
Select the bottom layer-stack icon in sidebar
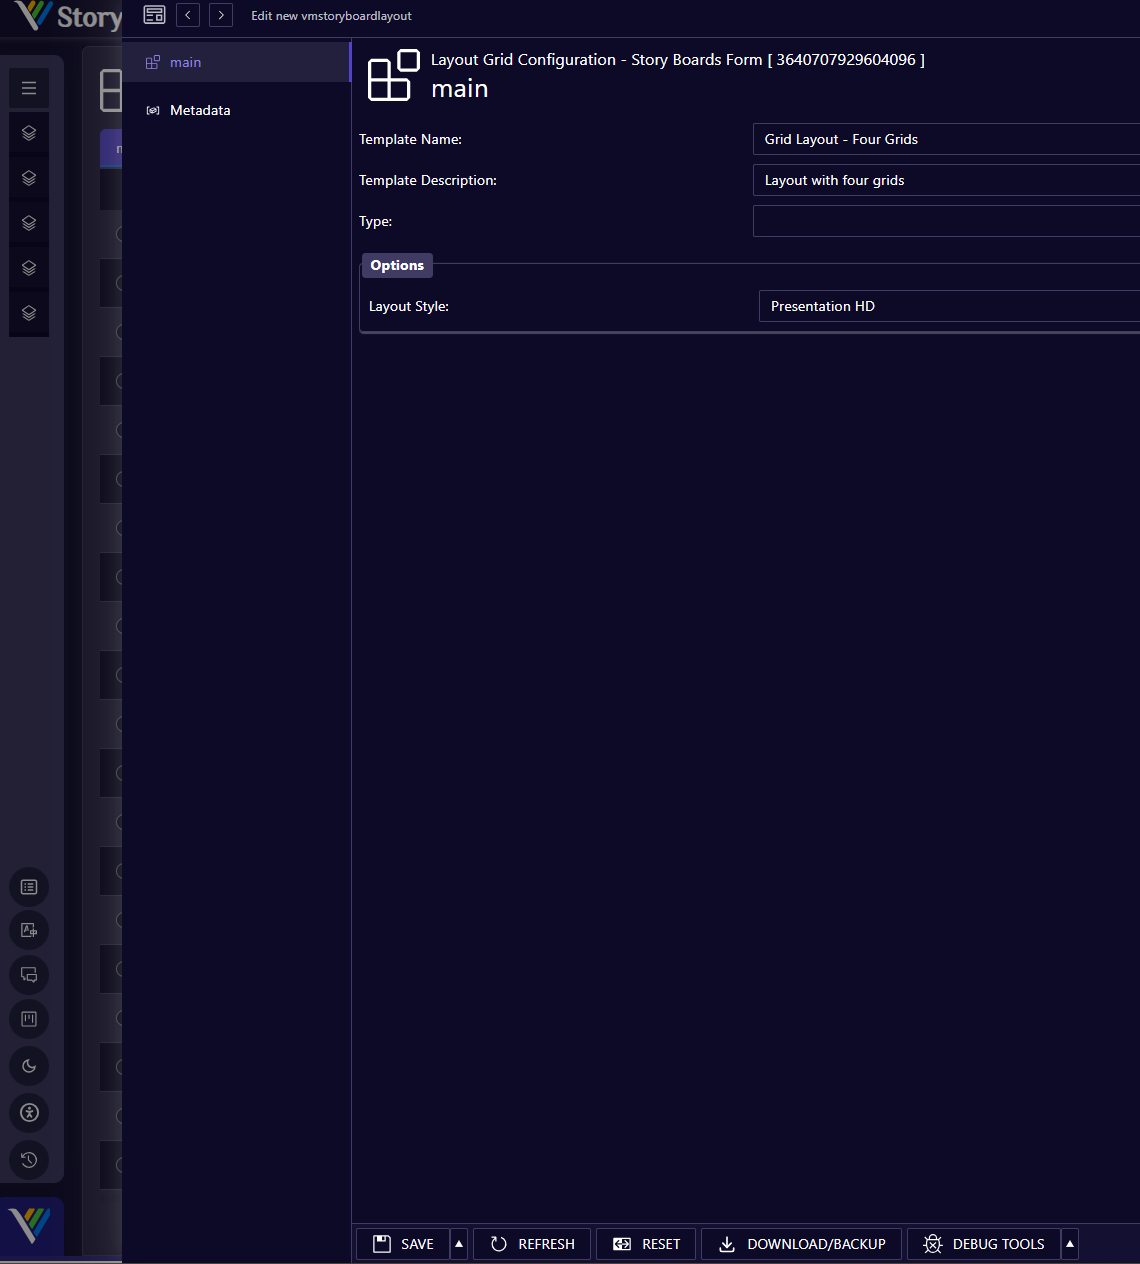29,313
